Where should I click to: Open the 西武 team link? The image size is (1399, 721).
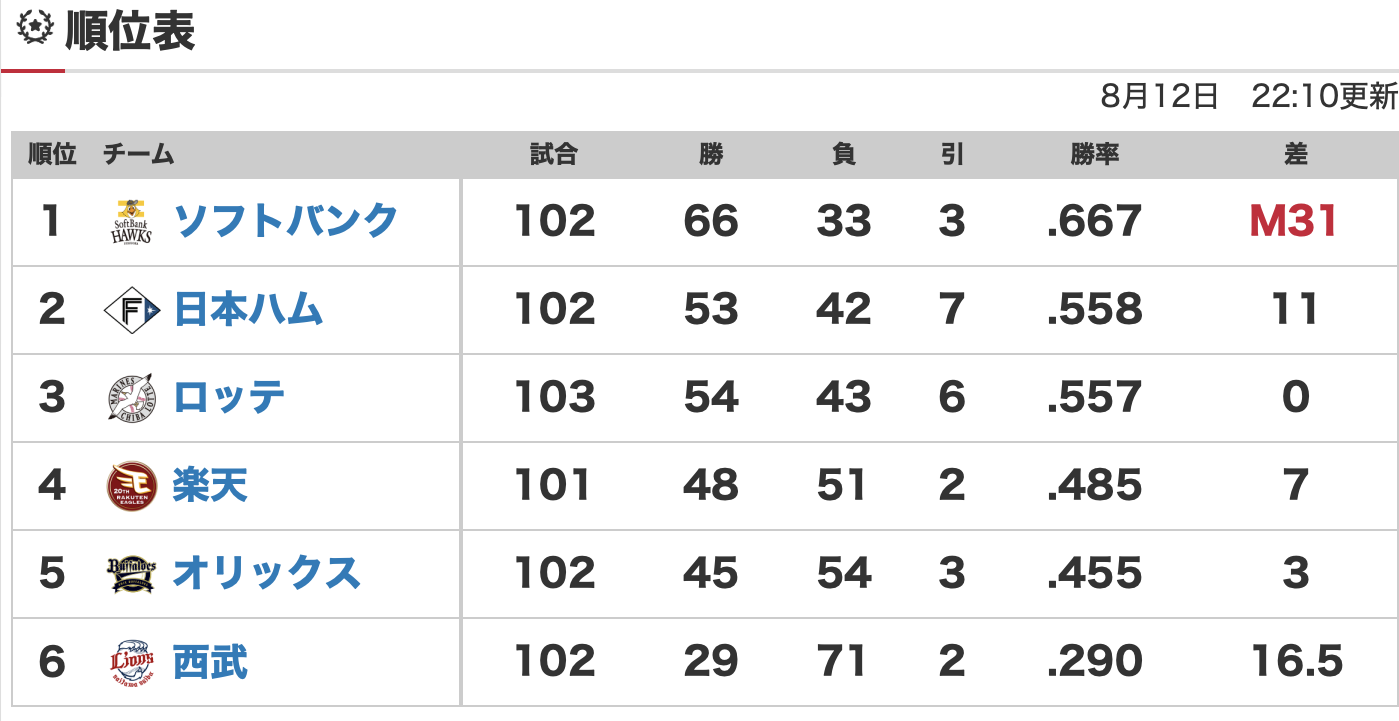(210, 661)
